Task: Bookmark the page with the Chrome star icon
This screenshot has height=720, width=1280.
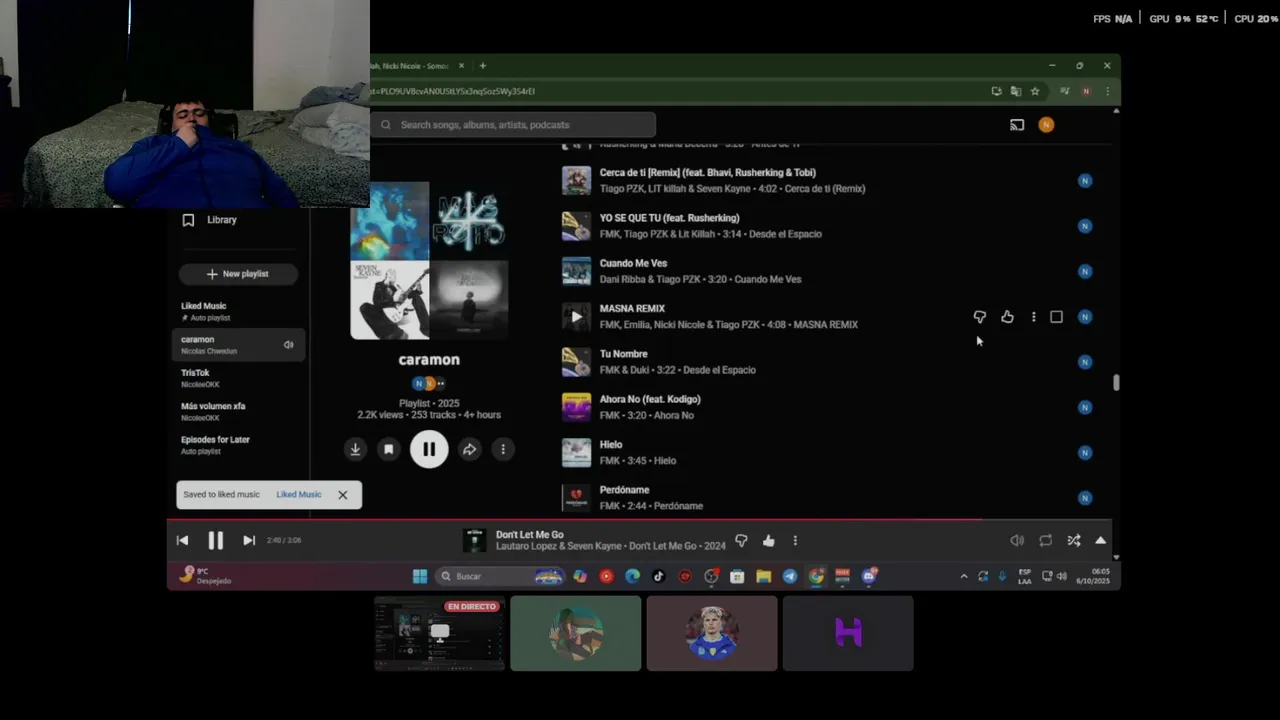Action: click(x=1035, y=91)
